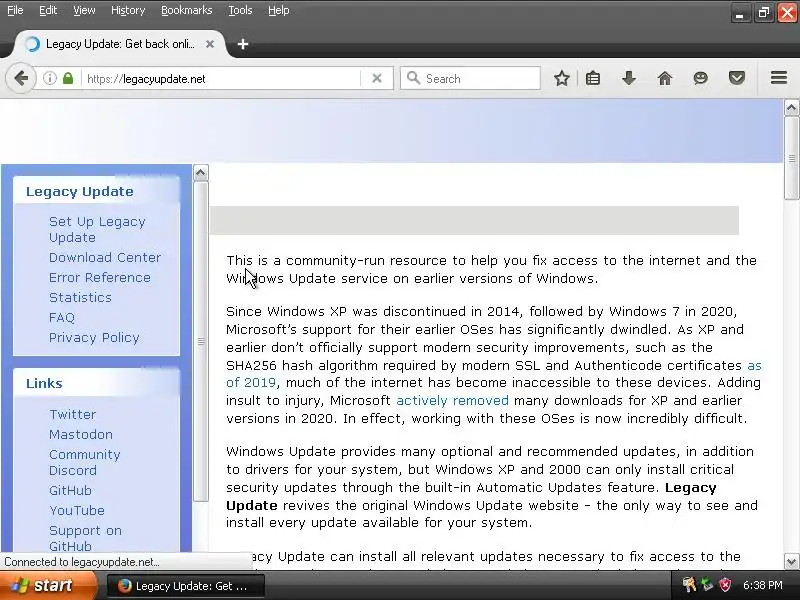Open the hamburger menu
The image size is (800, 600).
[779, 78]
